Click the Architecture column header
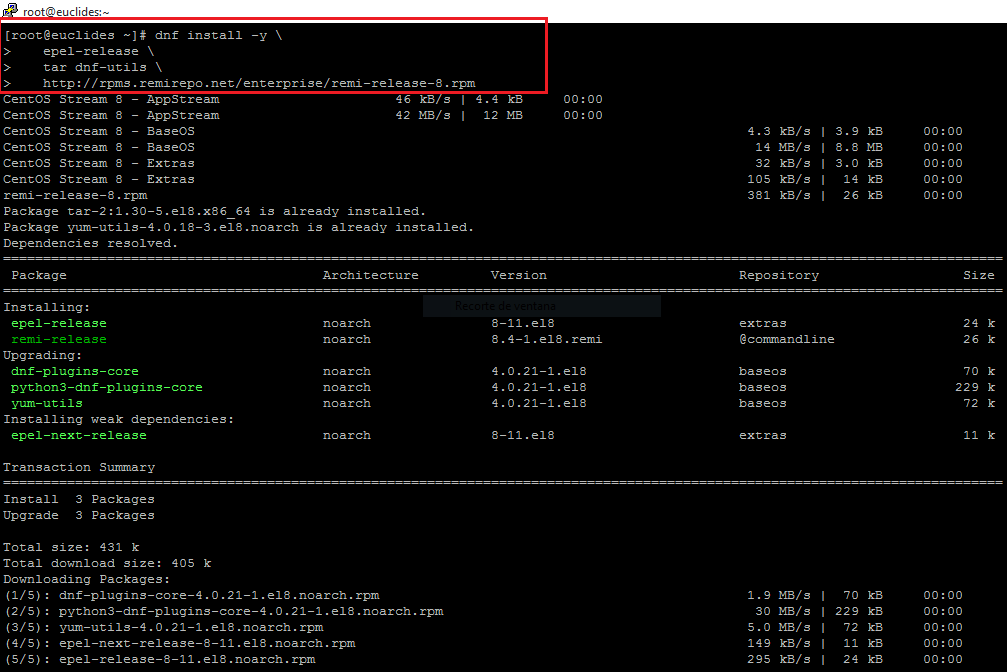The width and height of the screenshot is (1007, 672). click(370, 275)
